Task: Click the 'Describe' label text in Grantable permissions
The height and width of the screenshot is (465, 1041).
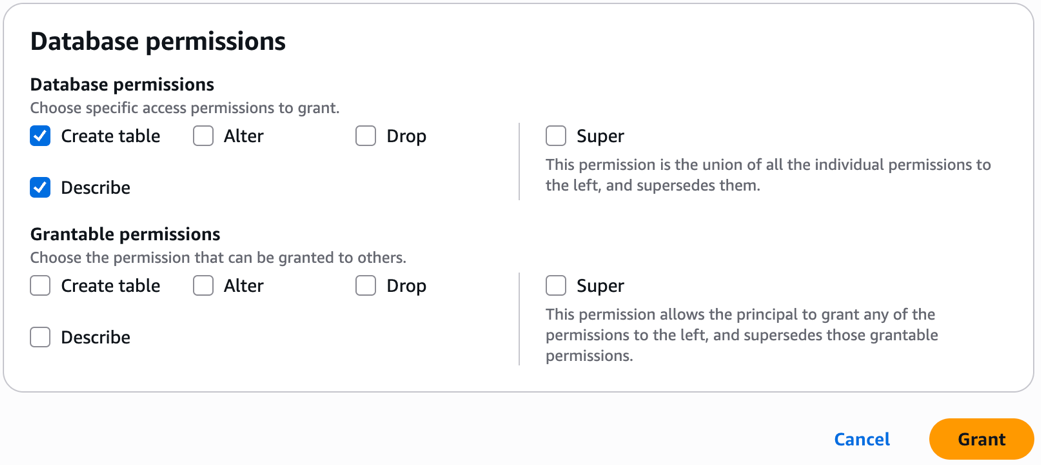Action: point(95,337)
